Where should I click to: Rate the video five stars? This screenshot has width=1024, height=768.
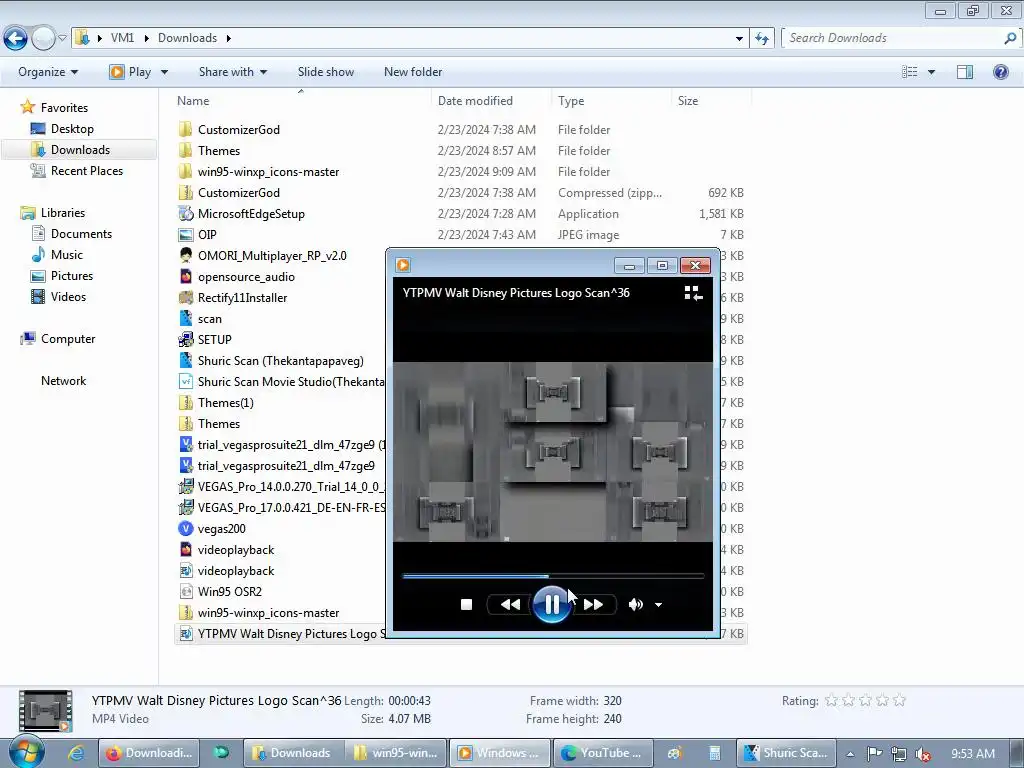pos(899,701)
